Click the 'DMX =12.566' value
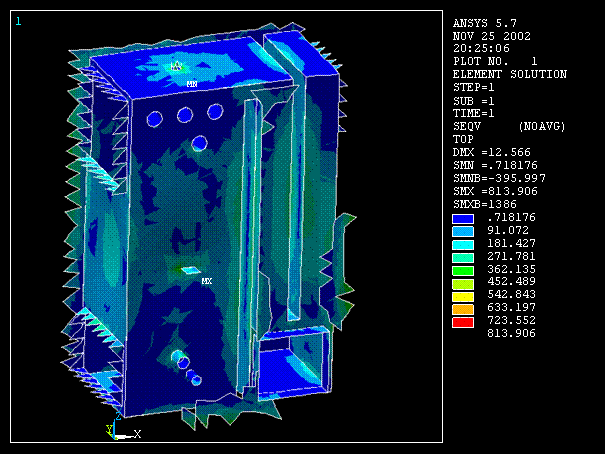 492,152
